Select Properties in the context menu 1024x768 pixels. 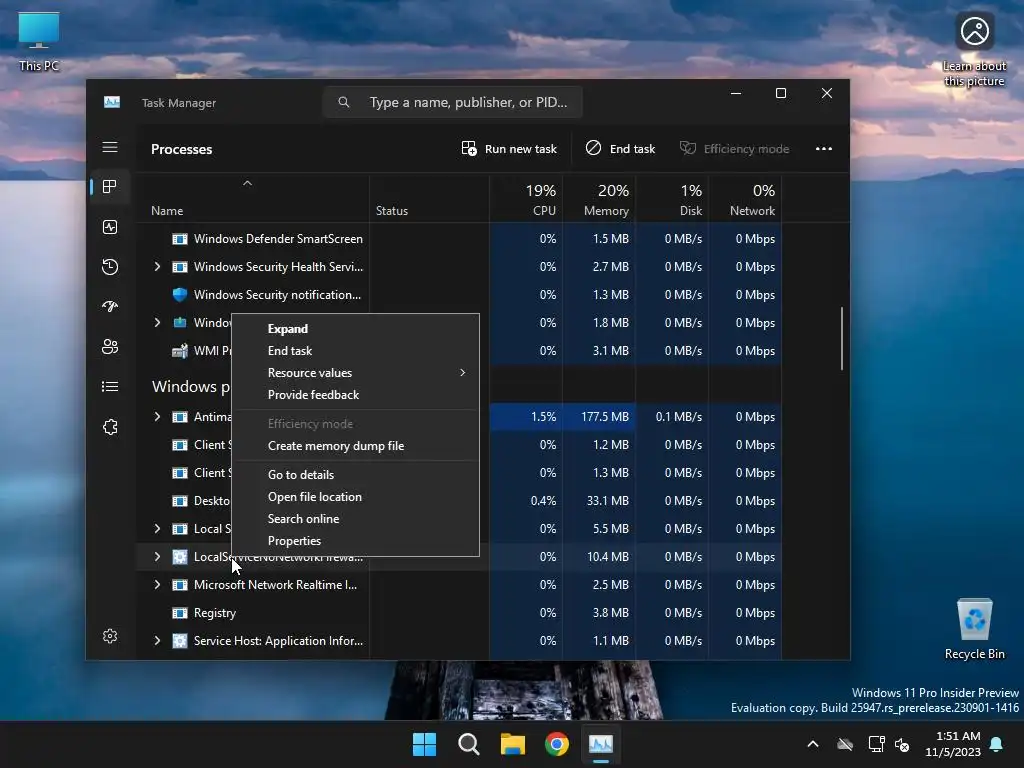tap(355, 541)
